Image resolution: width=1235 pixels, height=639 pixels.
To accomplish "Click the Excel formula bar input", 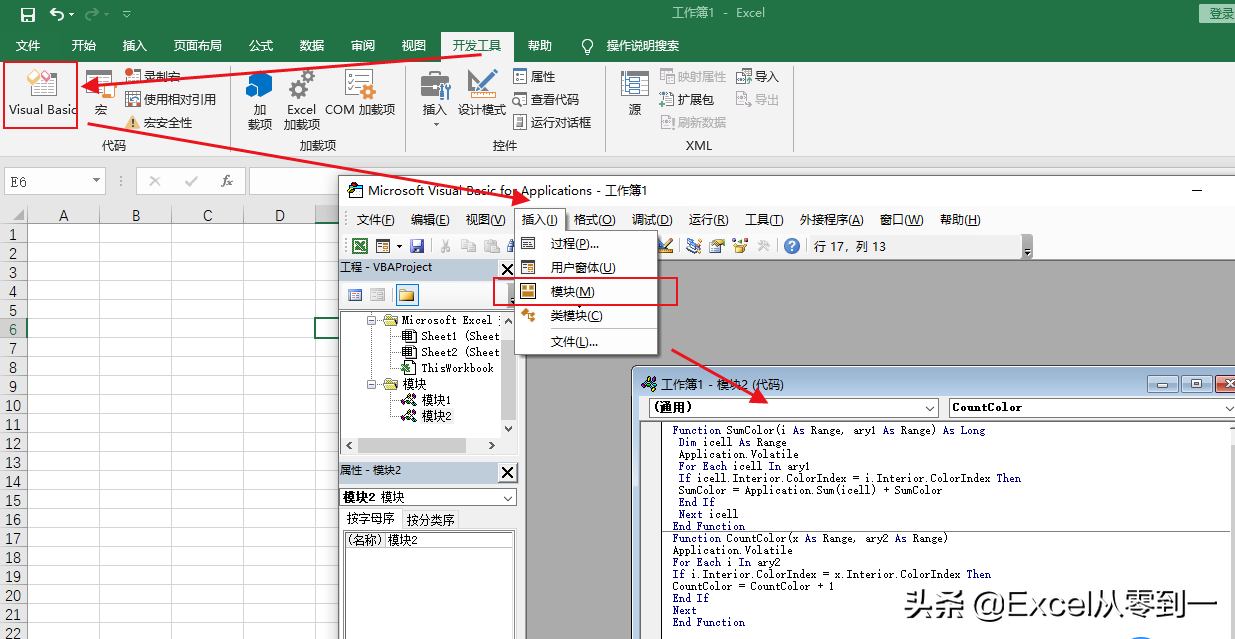I will click(x=294, y=181).
